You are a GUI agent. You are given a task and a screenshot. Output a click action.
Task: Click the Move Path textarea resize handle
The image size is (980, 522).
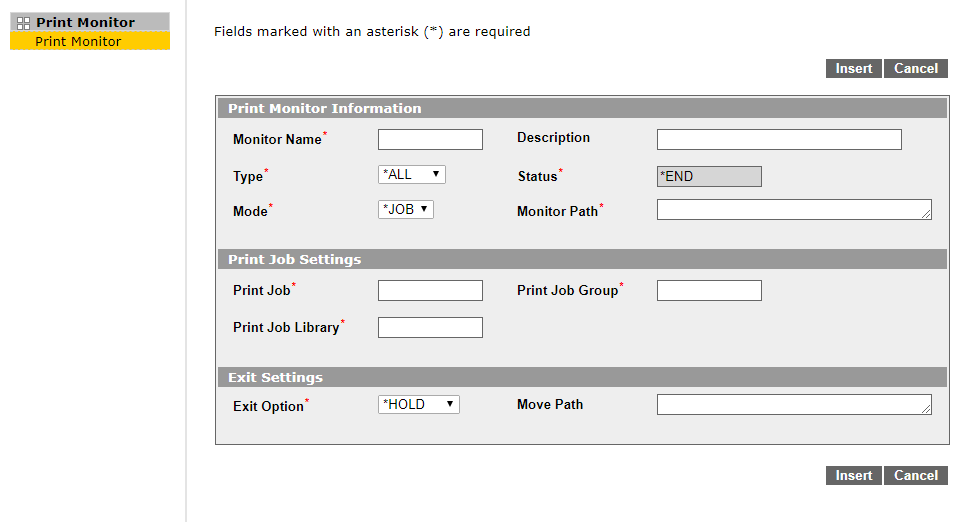click(x=927, y=409)
